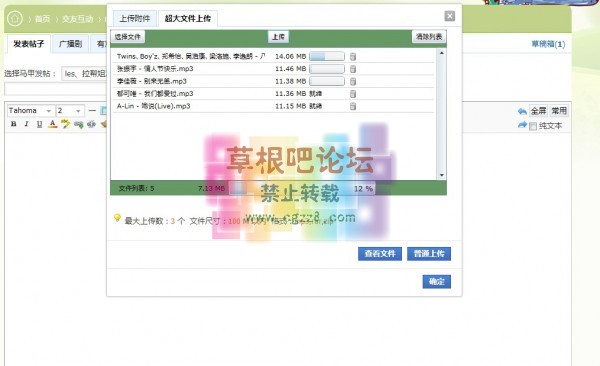Click the redo arrow icon
Image resolution: width=600 pixels, height=366 pixels.
click(522, 125)
